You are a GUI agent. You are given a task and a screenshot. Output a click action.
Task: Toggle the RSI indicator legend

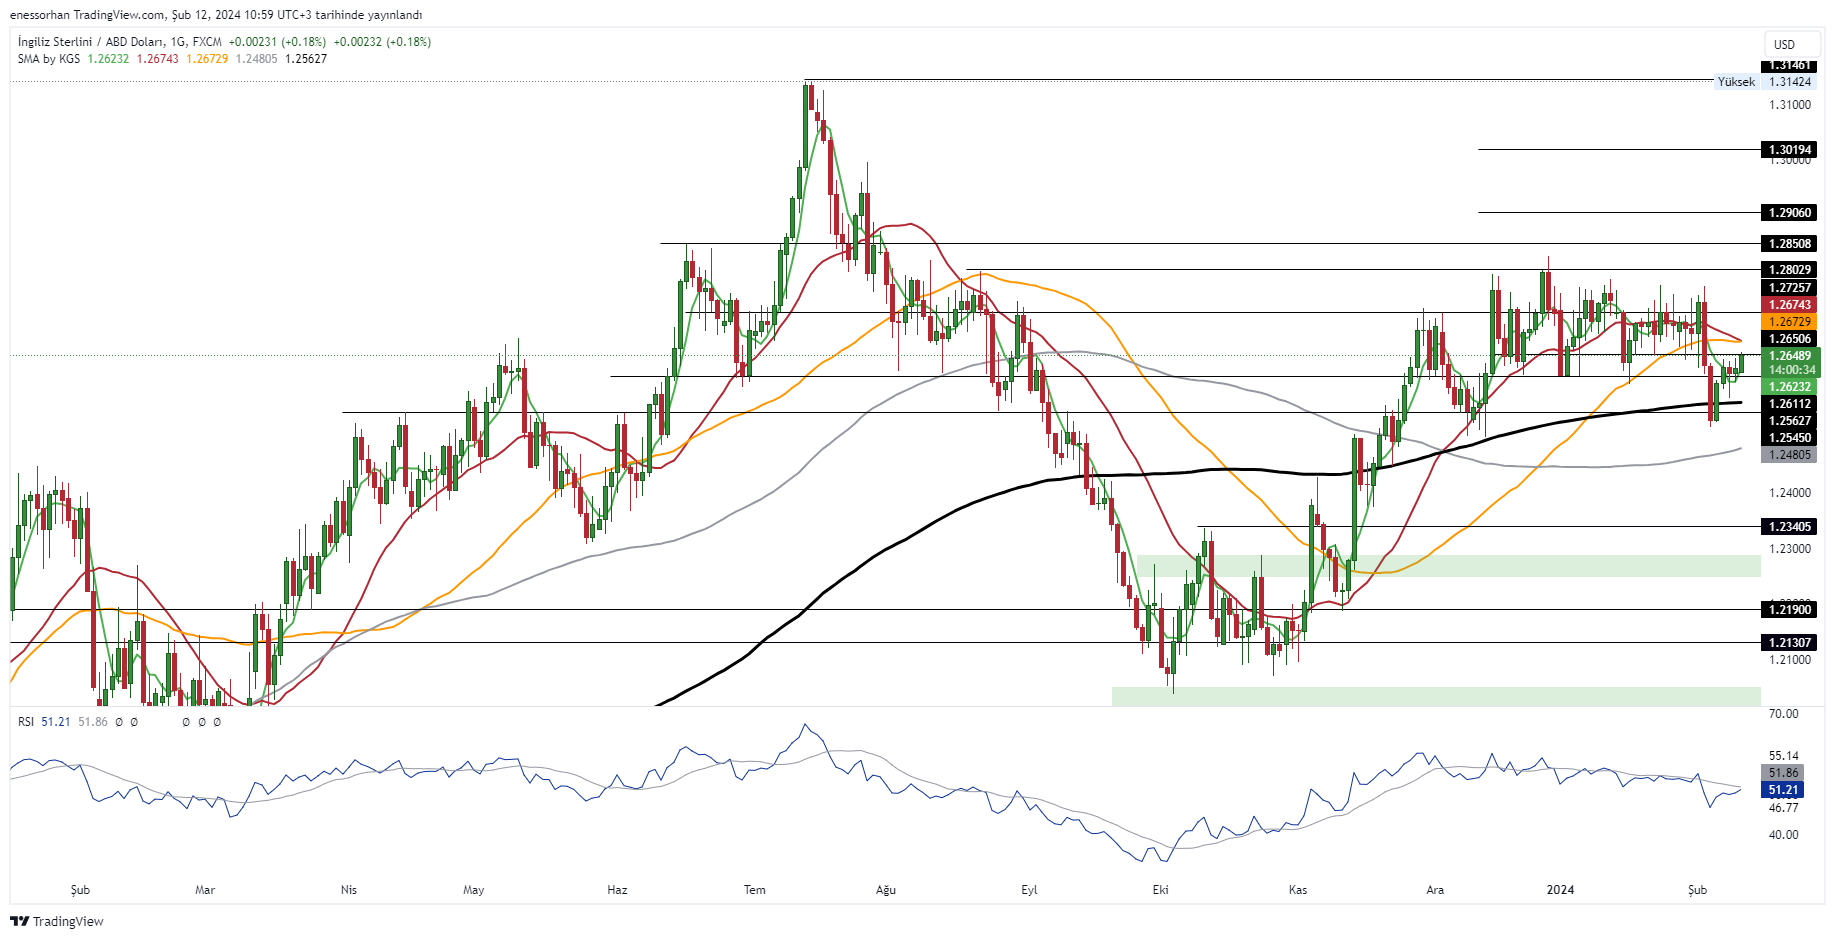pos(24,721)
